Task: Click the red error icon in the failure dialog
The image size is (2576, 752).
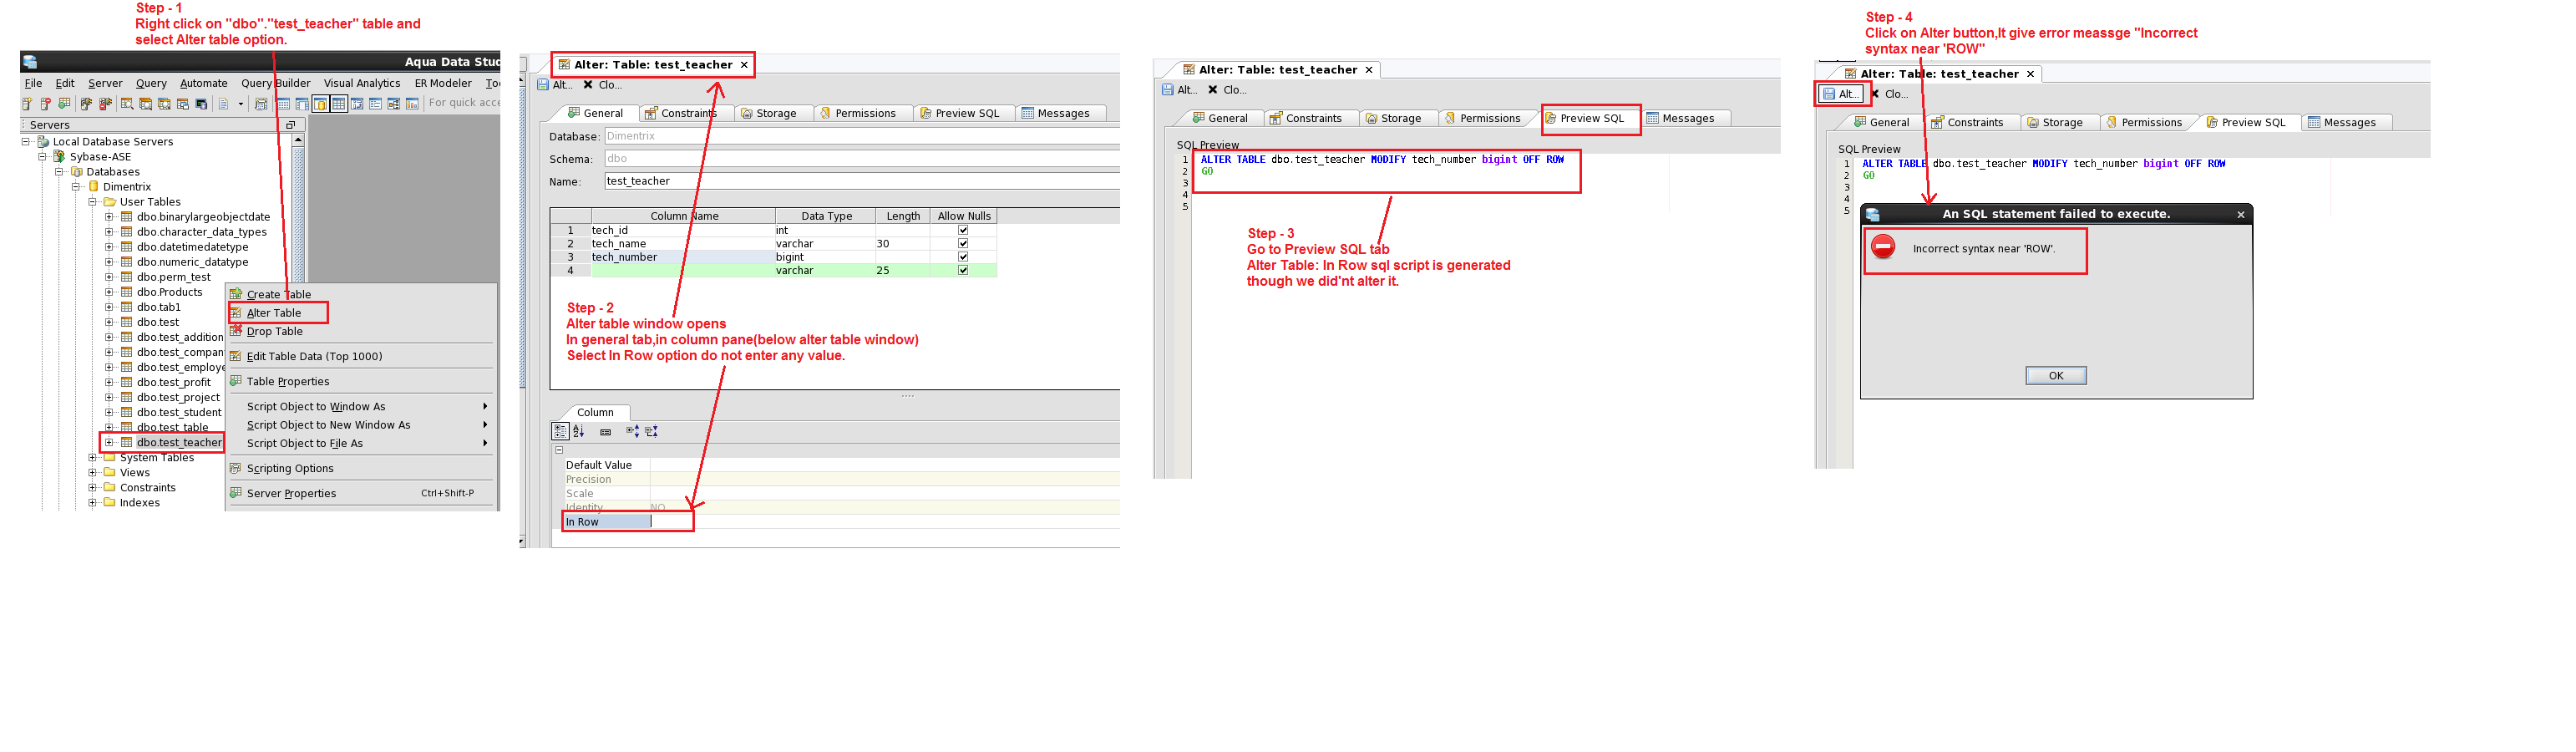Action: (x=1883, y=247)
